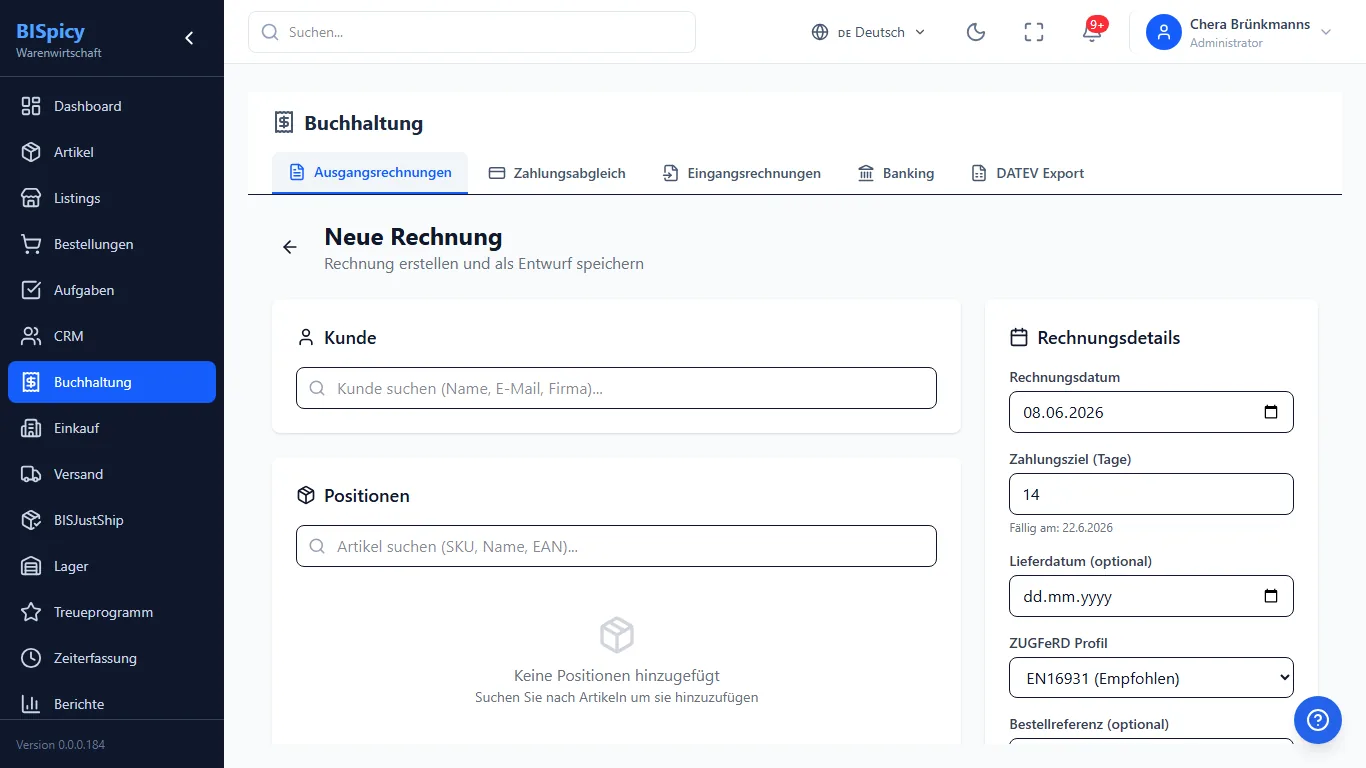Viewport: 1366px width, 768px height.
Task: Open Lager in the sidebar
Action: point(112,566)
